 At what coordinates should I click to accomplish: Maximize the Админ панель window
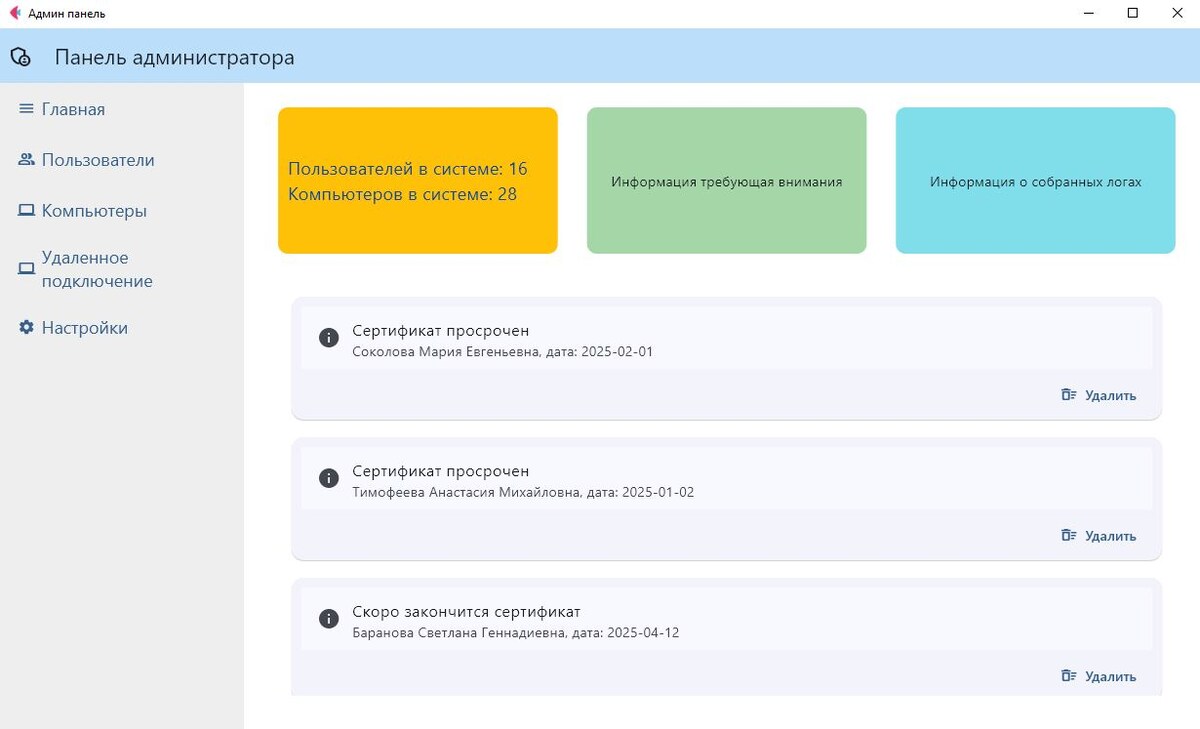(1133, 13)
